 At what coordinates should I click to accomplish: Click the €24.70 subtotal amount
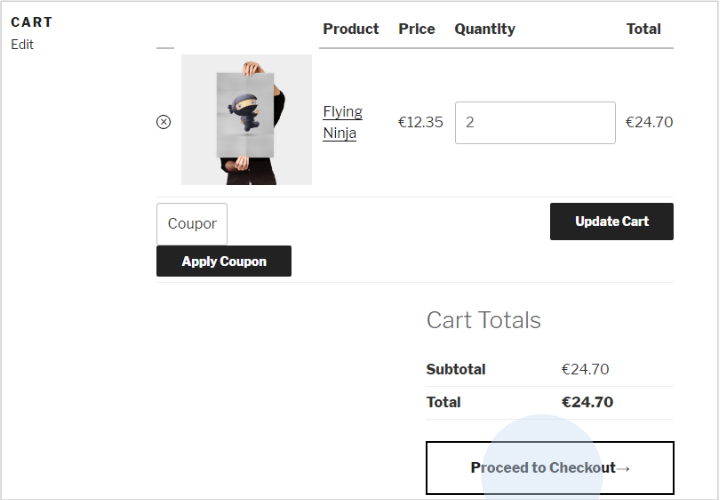[x=585, y=369]
